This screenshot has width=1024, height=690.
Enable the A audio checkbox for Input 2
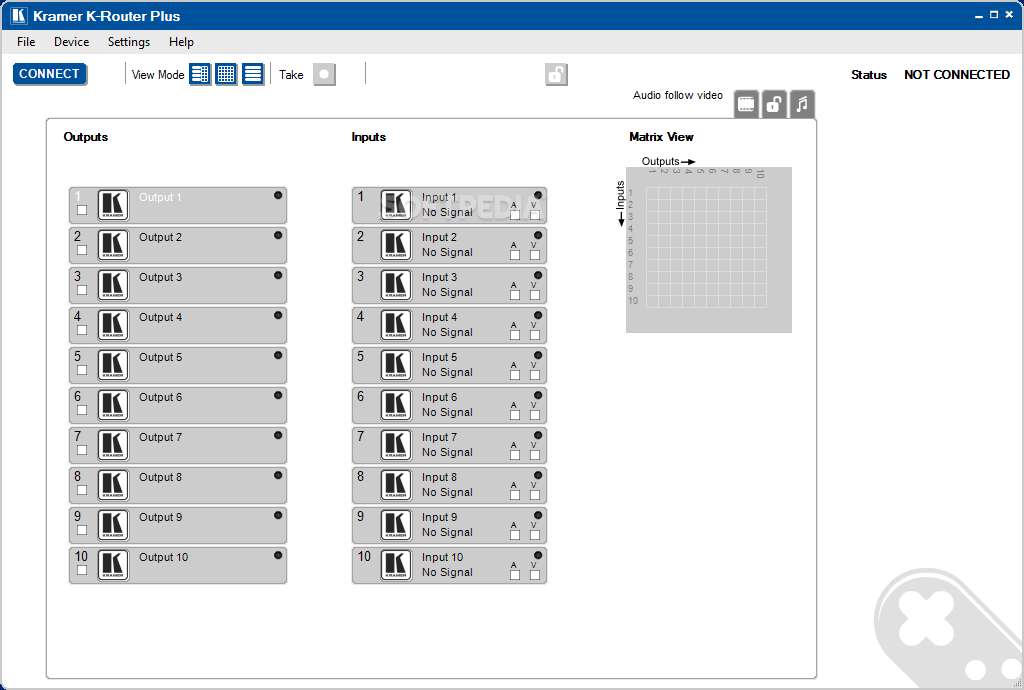515,255
